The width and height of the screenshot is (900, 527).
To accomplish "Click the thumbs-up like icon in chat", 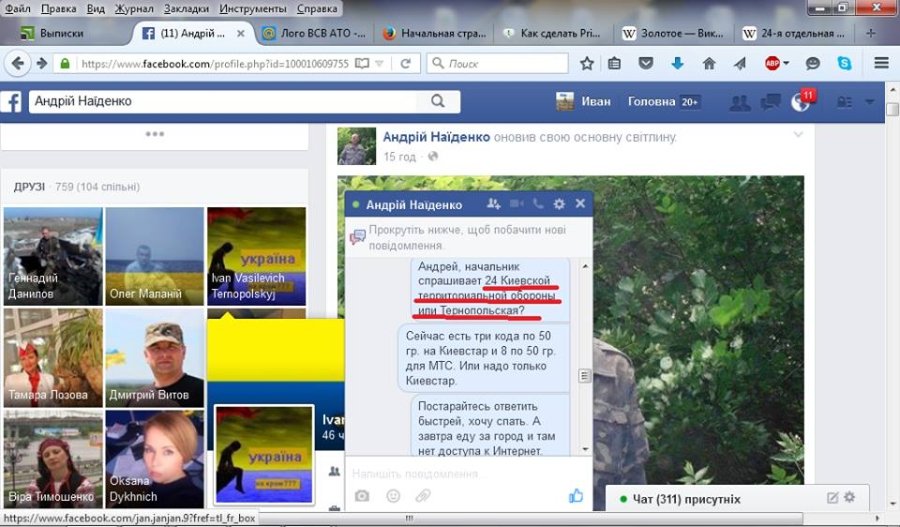I will pyautogui.click(x=576, y=496).
